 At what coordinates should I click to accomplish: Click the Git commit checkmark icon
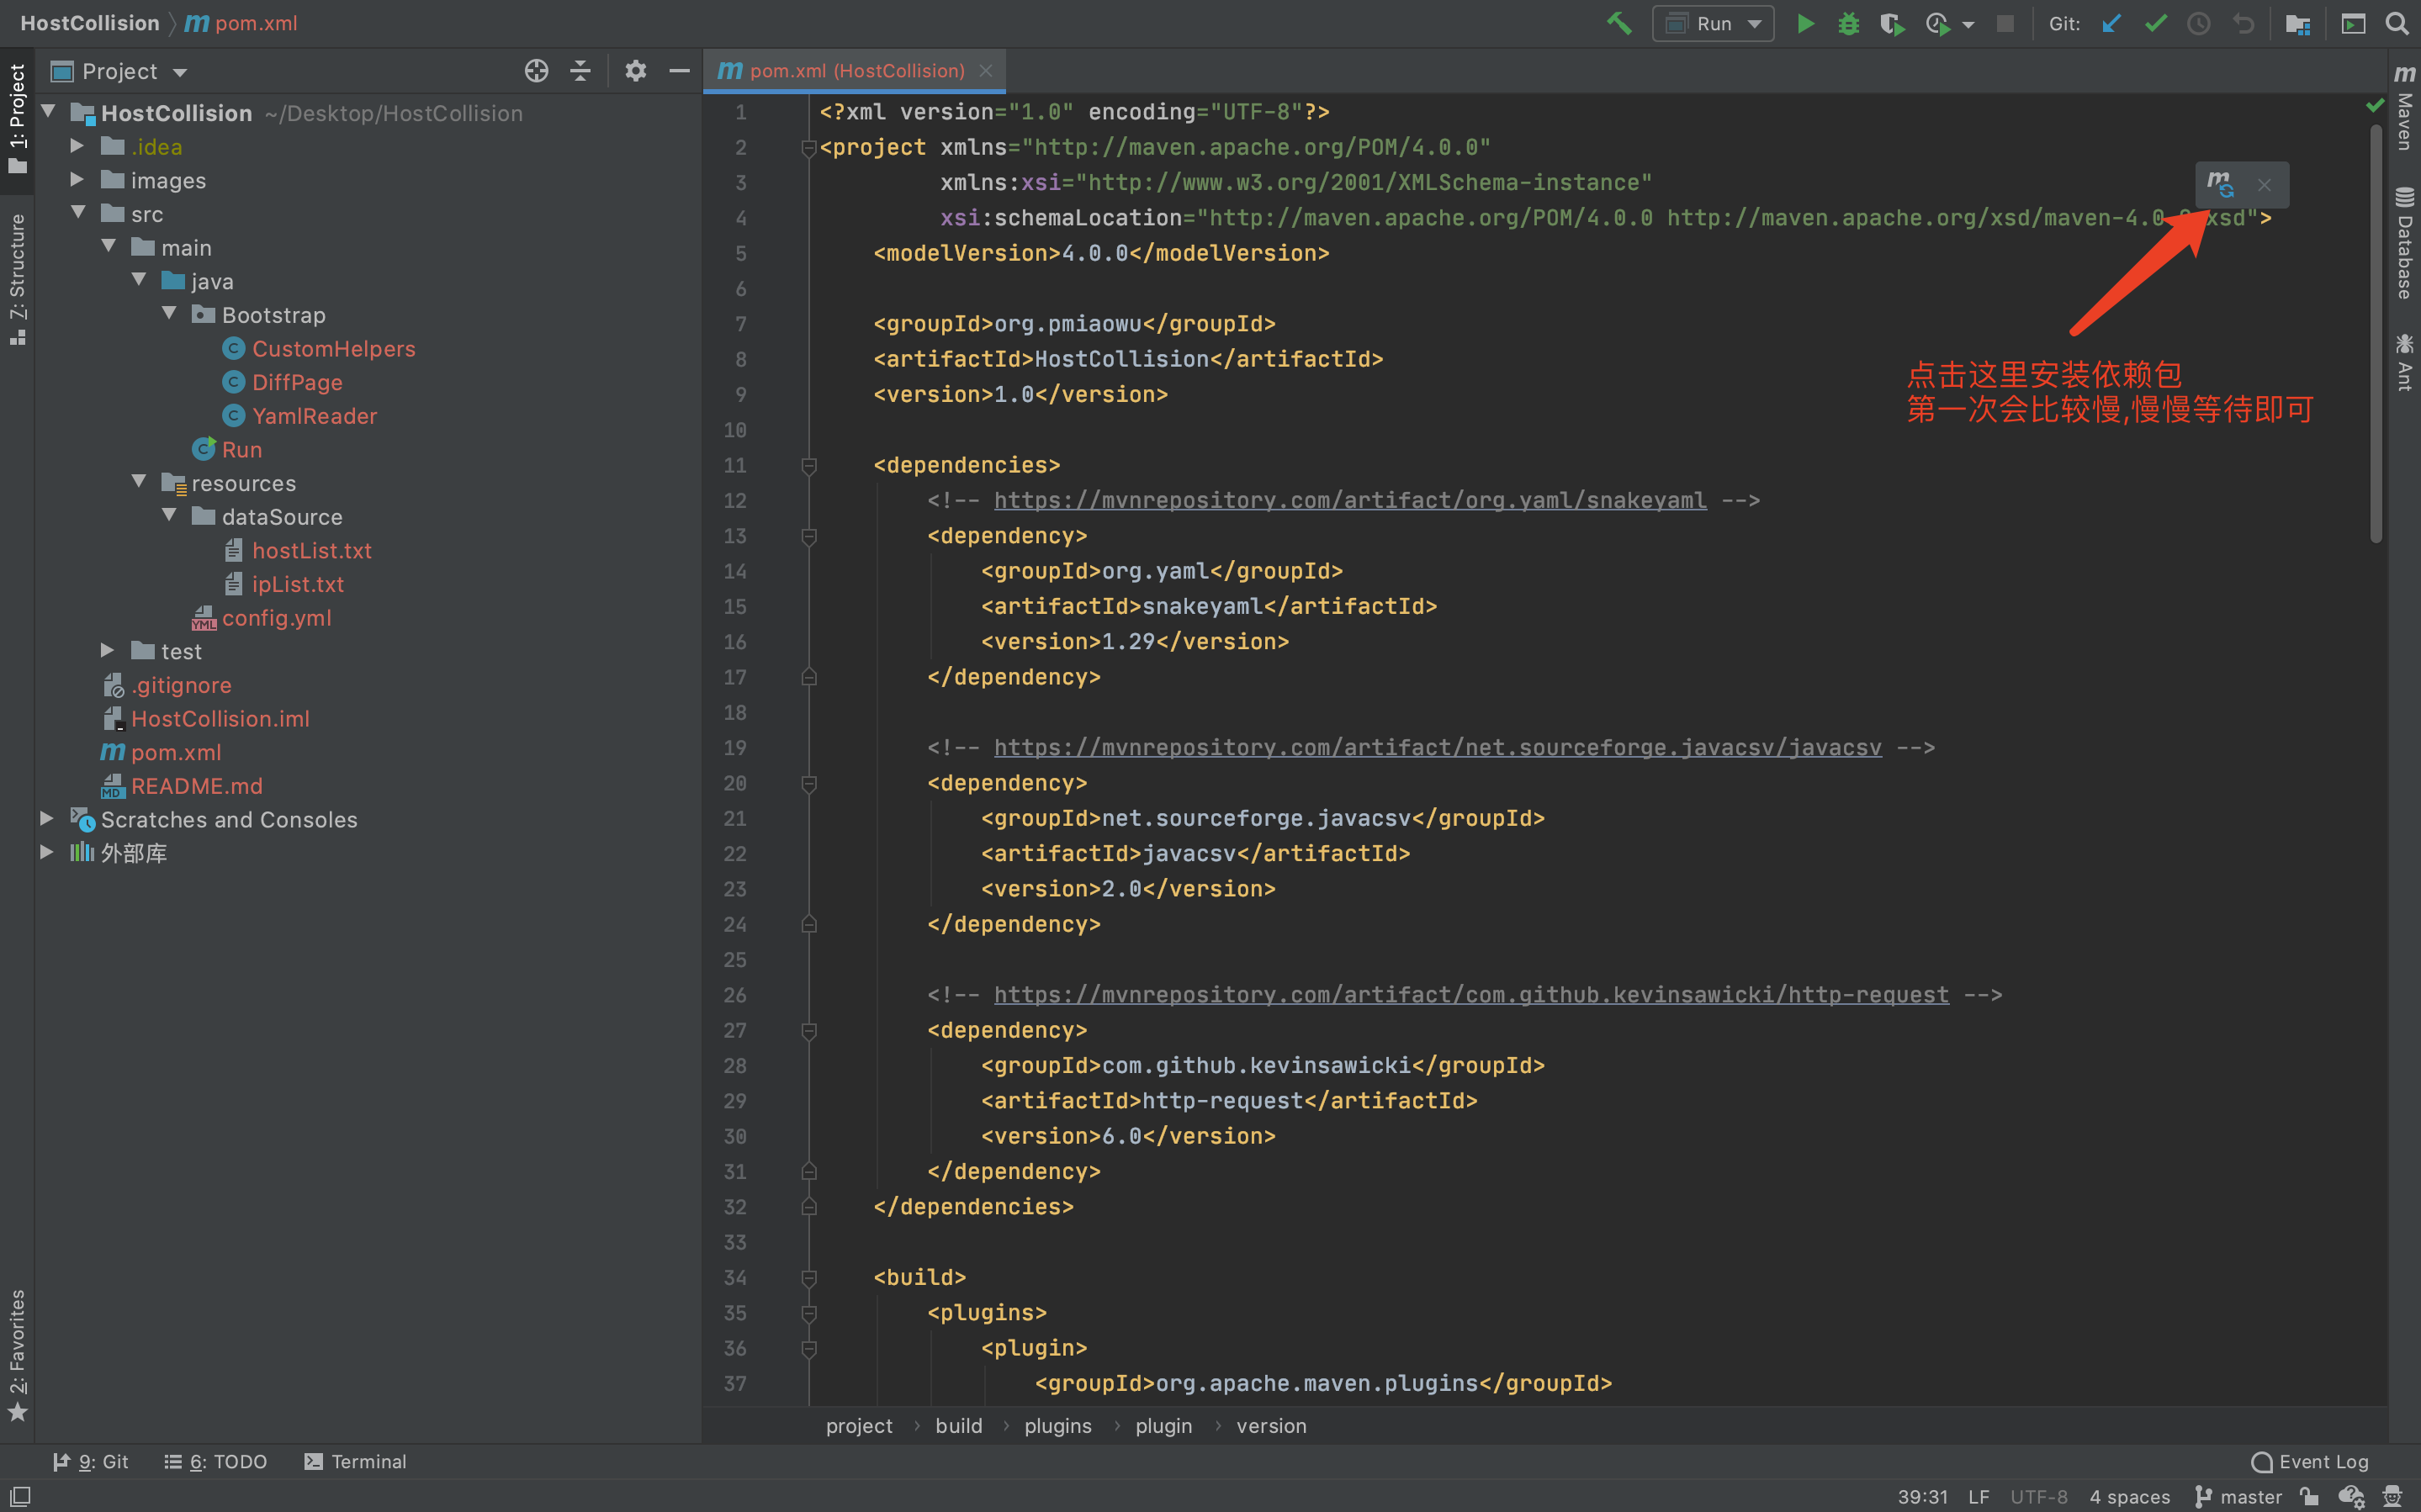pyautogui.click(x=2155, y=23)
